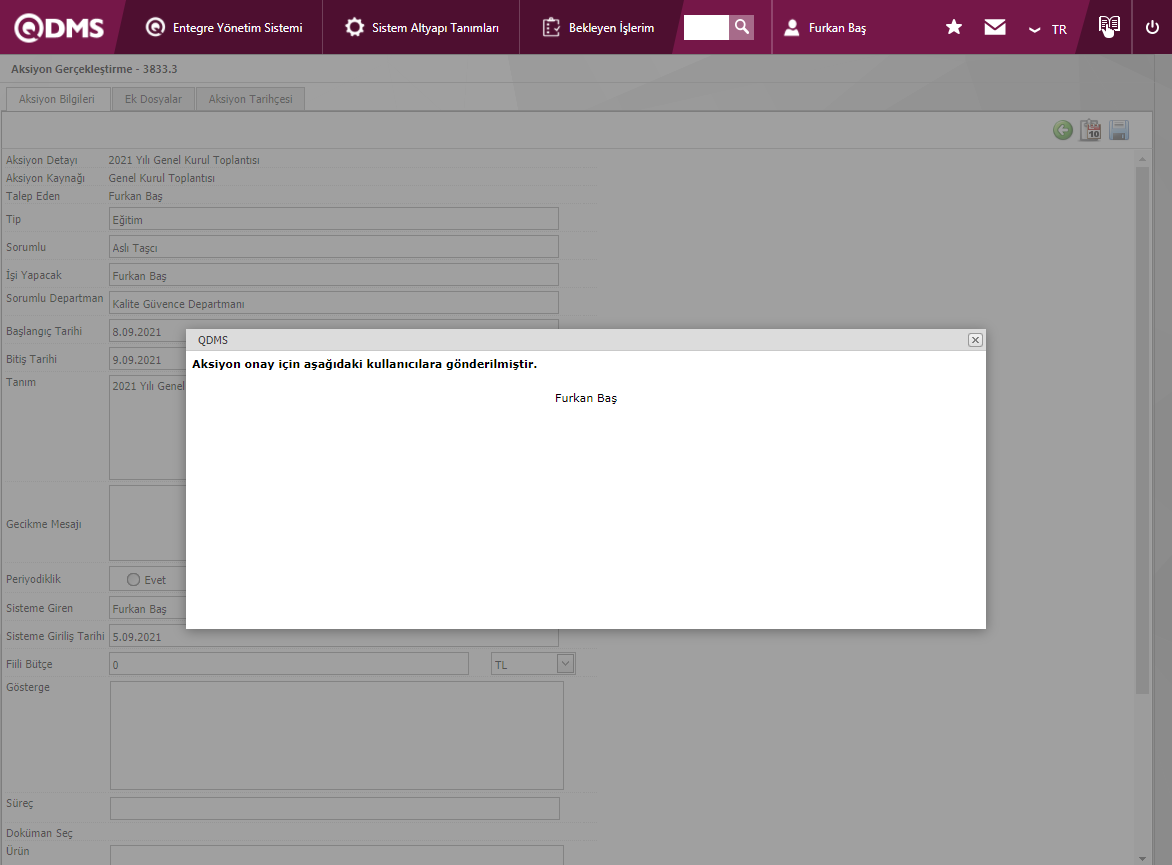Click the green back arrow icon
The height and width of the screenshot is (865, 1172).
(1063, 130)
